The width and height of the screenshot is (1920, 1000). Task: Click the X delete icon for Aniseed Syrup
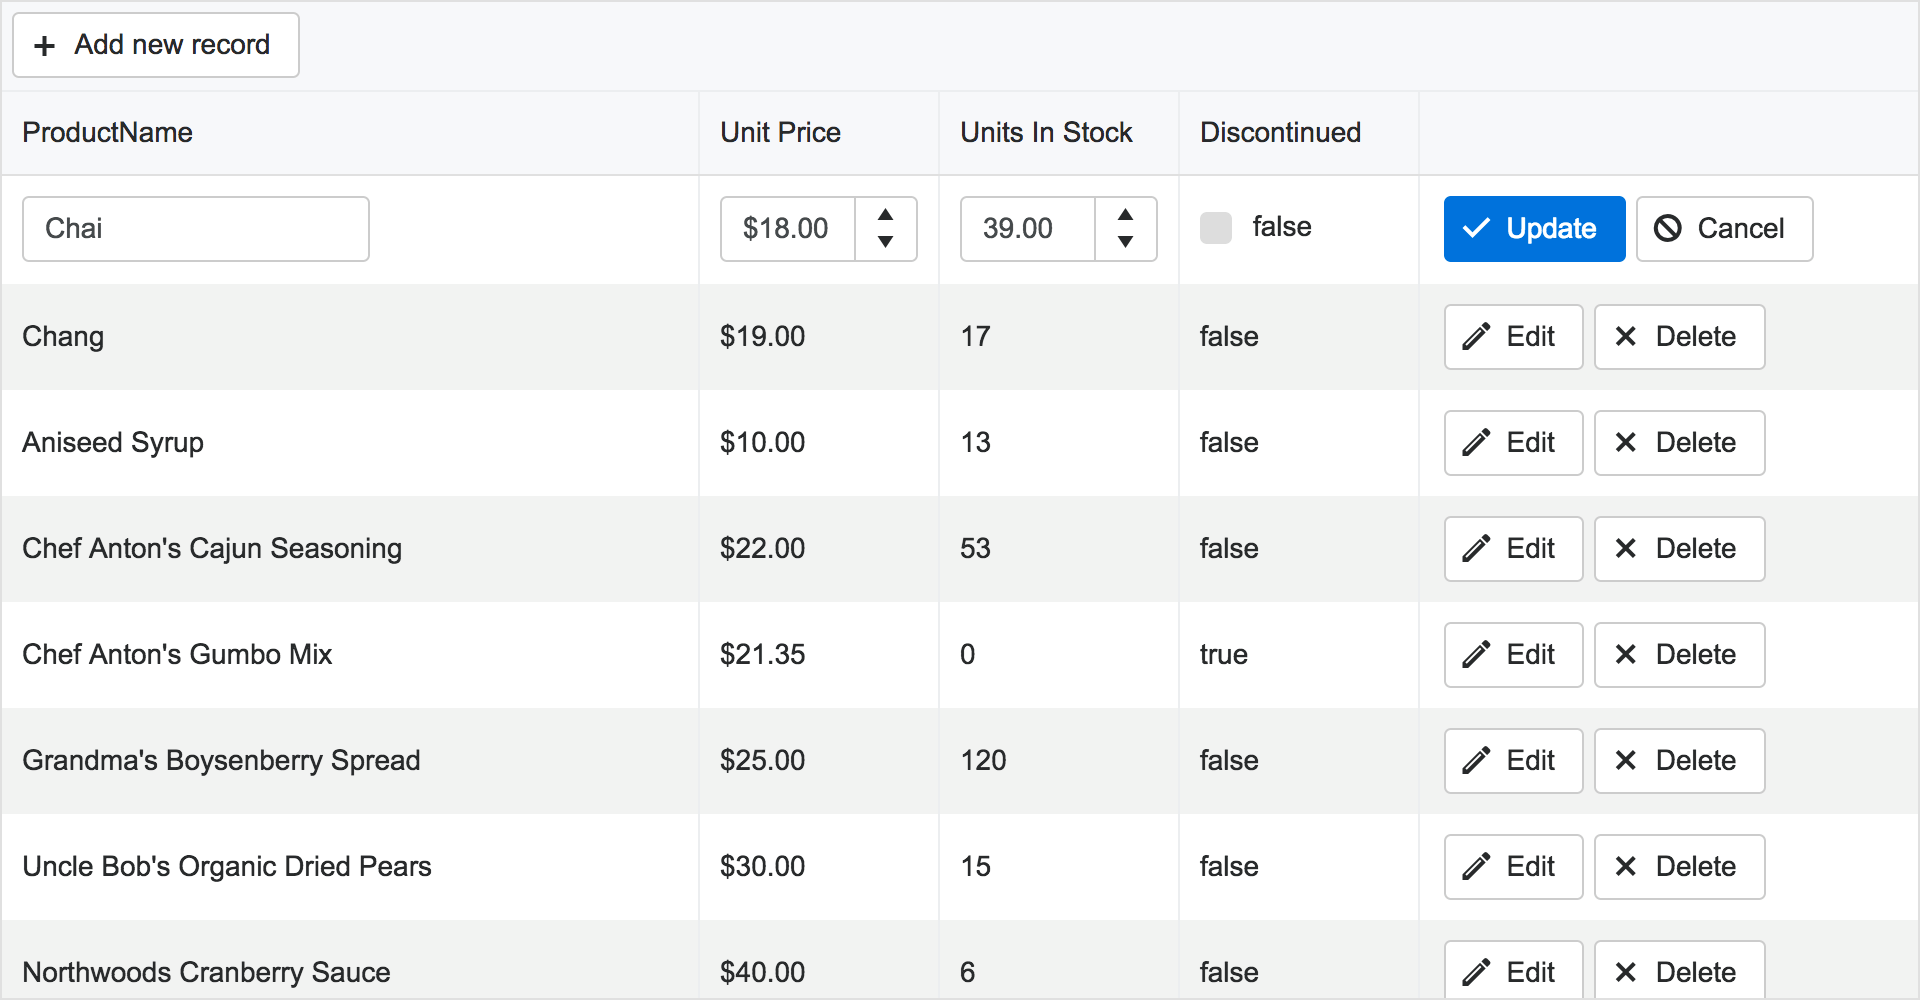click(x=1626, y=443)
